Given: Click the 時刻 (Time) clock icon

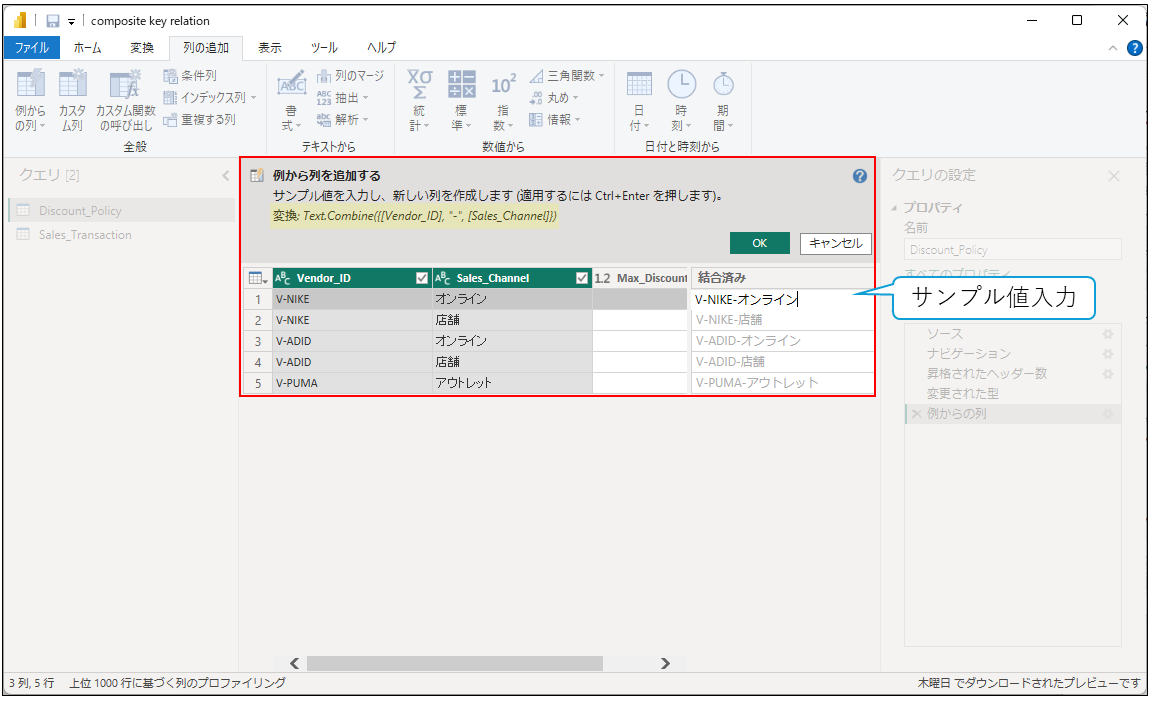Looking at the screenshot, I should (x=681, y=85).
